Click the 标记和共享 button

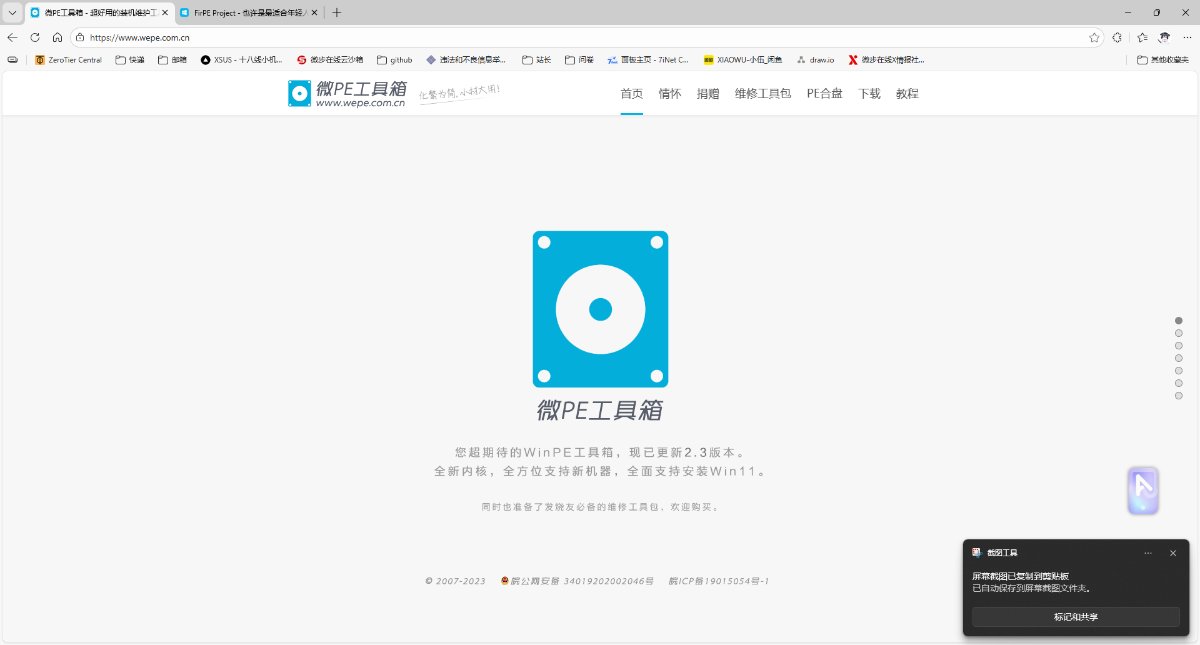tap(1075, 616)
